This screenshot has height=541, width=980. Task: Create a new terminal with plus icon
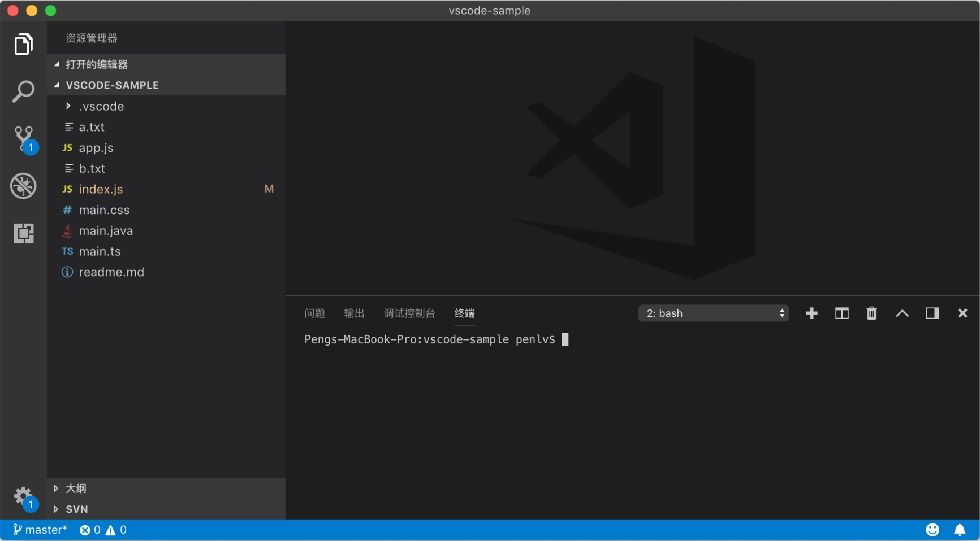[811, 313]
